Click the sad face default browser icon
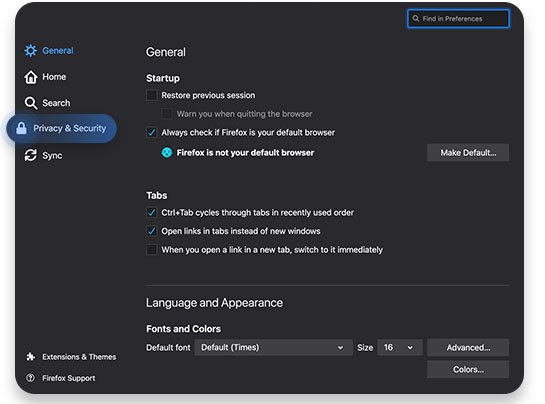 click(x=167, y=153)
